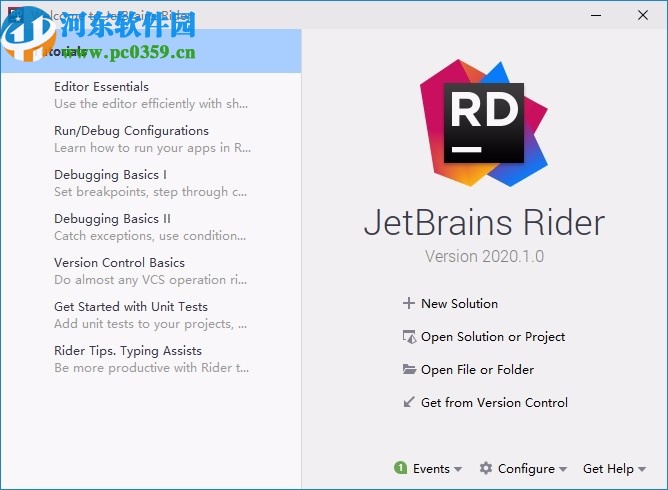Click the plus icon beside New Solution
Screen dimensions: 668x490
click(409, 303)
